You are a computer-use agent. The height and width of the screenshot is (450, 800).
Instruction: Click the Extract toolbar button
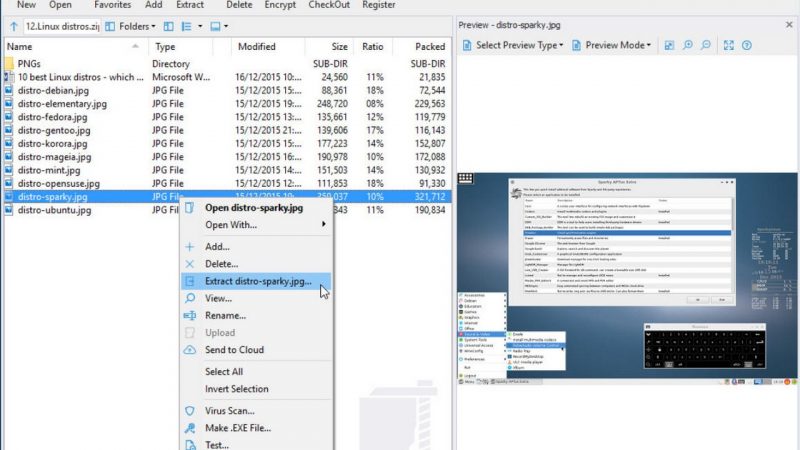[x=190, y=5]
